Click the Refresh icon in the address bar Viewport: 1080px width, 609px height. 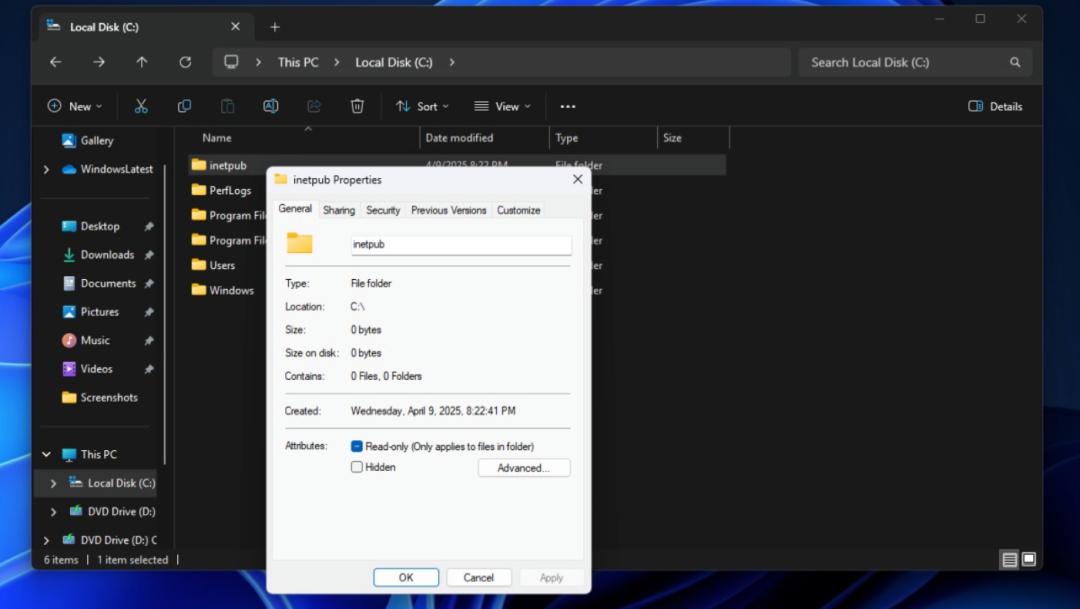click(185, 61)
